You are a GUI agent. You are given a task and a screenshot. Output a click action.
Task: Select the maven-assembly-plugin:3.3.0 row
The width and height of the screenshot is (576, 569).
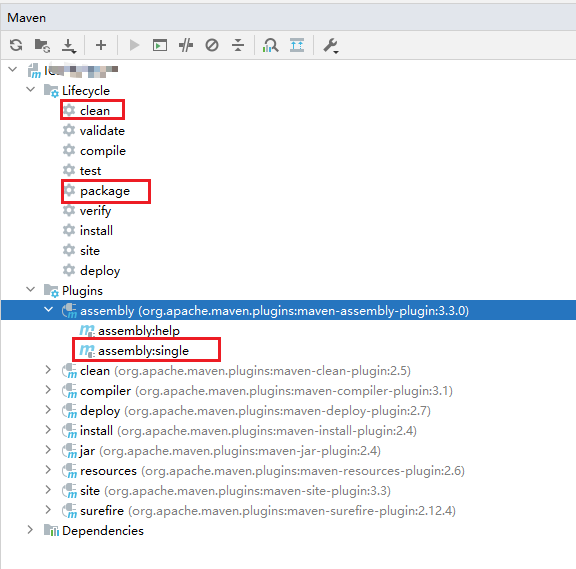pyautogui.click(x=288, y=310)
